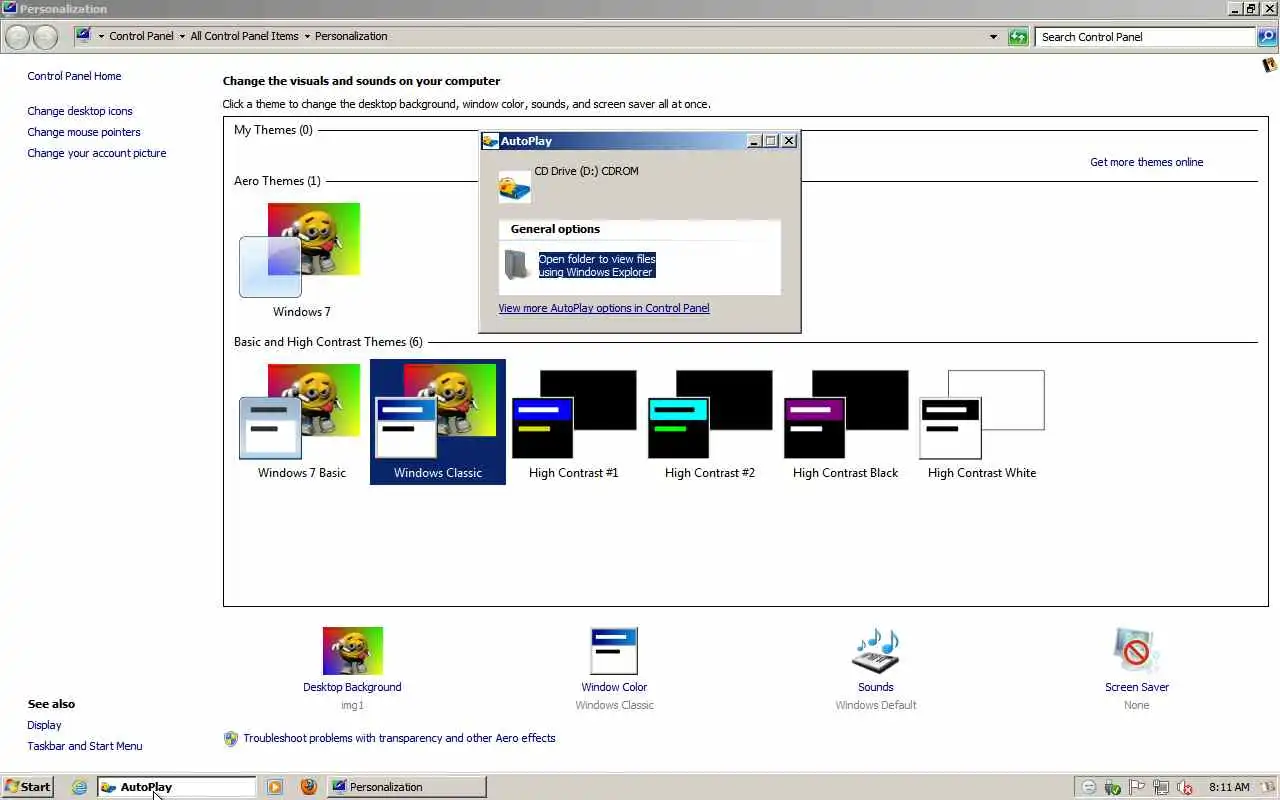Image resolution: width=1280 pixels, height=800 pixels.
Task: Click the Control Panel breadcrumb
Action: (141, 36)
